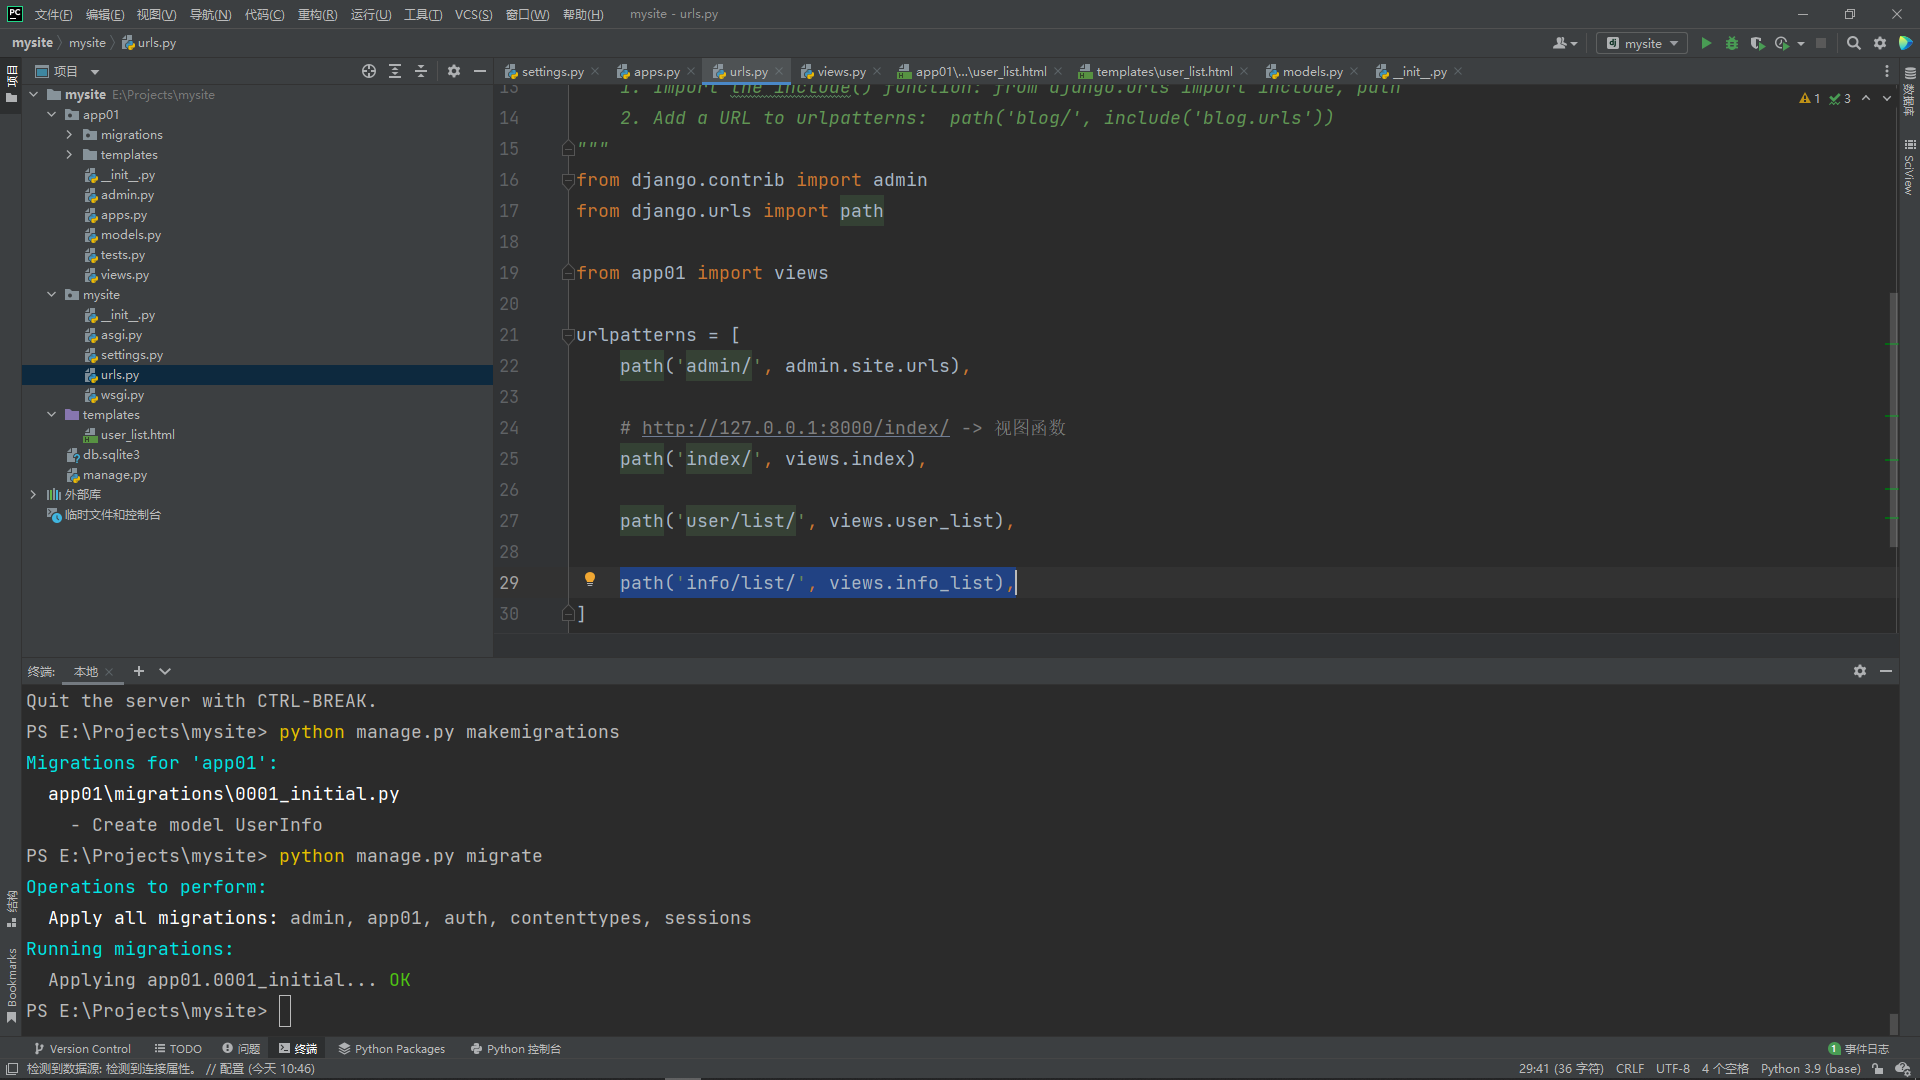
Task: Jump to previous highlighted error arrow
Action: point(1866,98)
